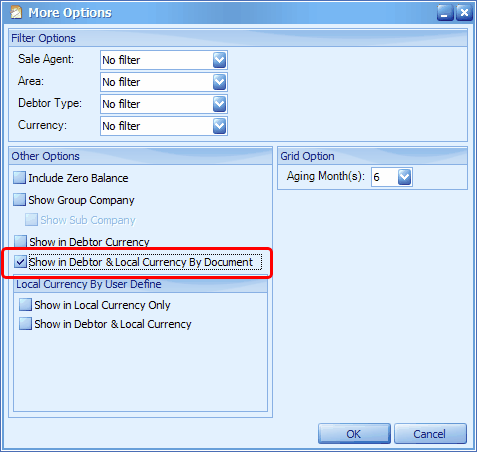Minimize the More Options dialog
The image size is (477, 452).
445,13
